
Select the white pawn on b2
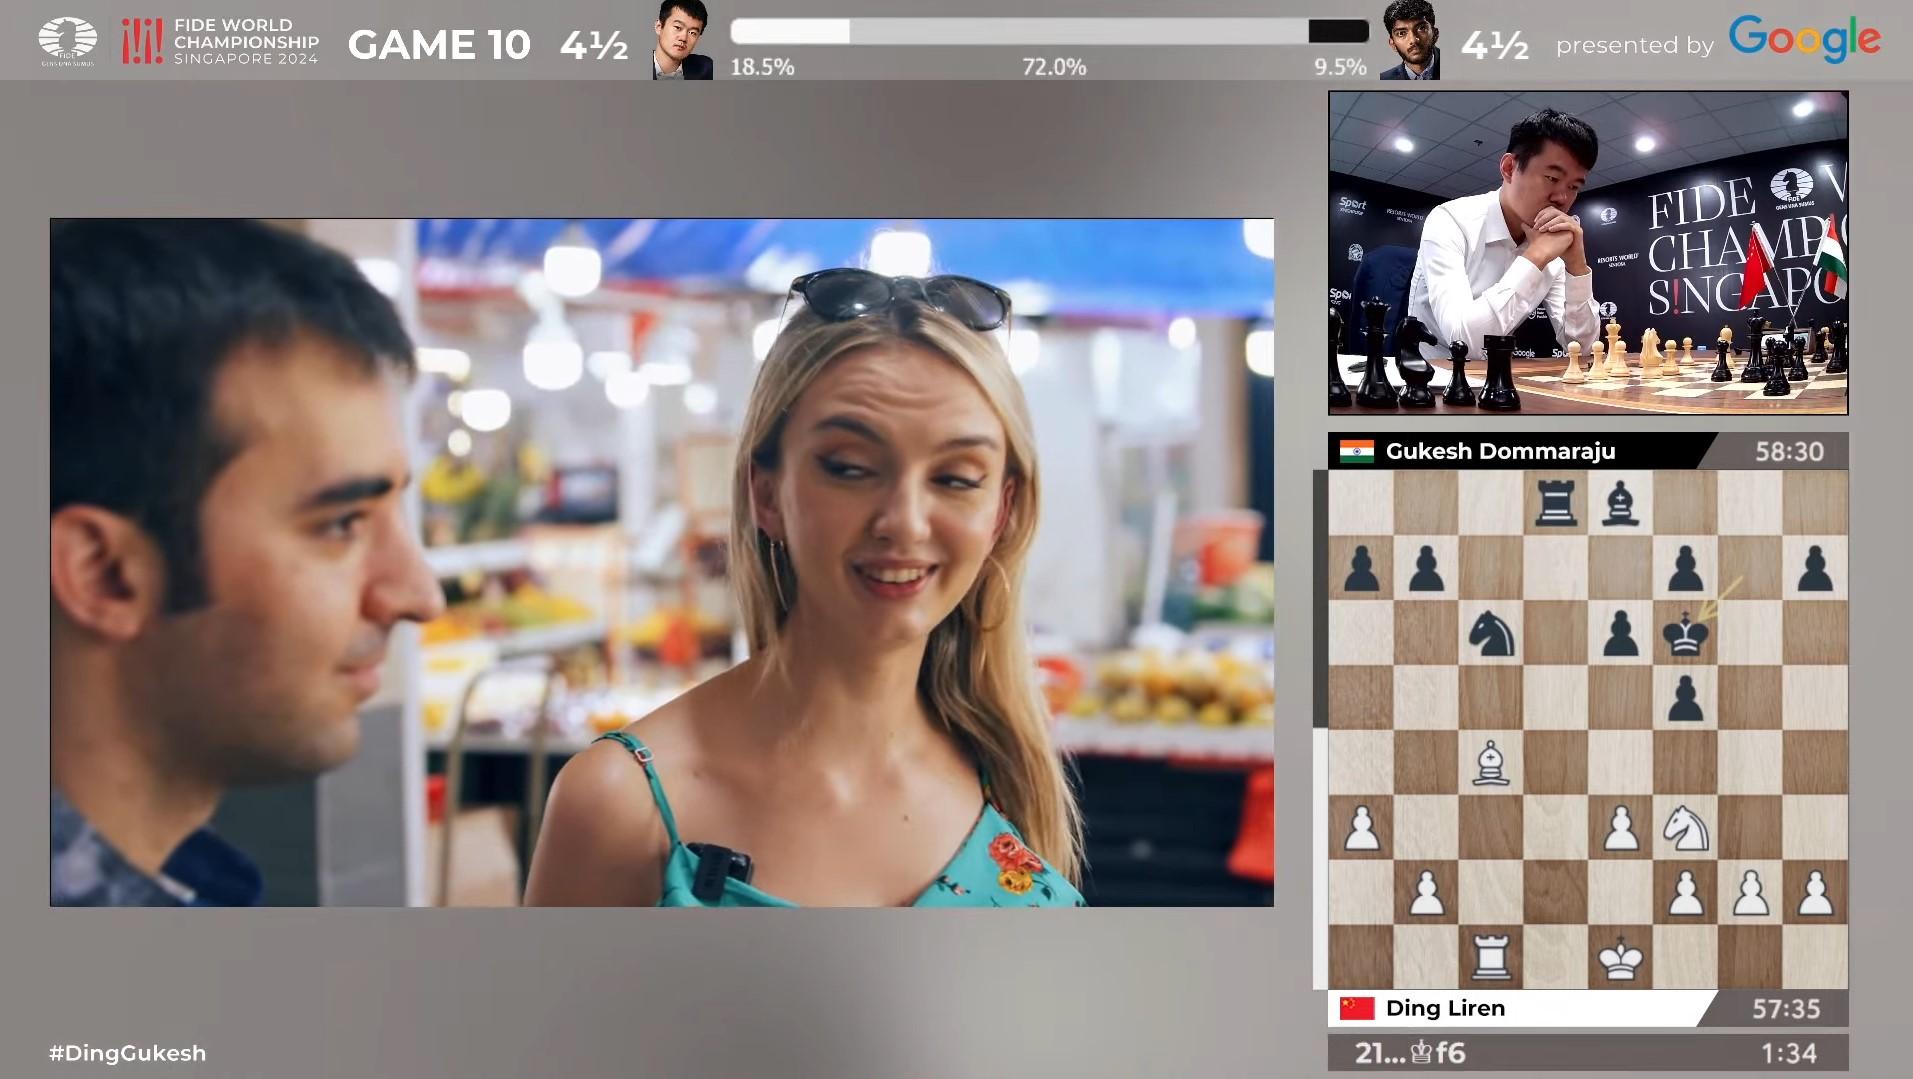(1426, 893)
